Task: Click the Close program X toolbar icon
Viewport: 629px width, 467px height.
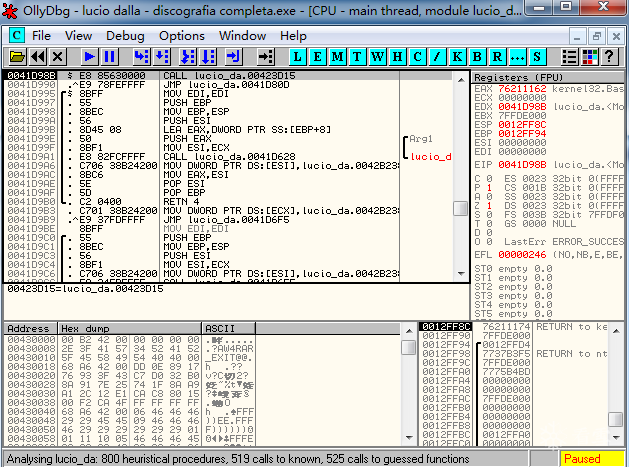Action: point(58,57)
